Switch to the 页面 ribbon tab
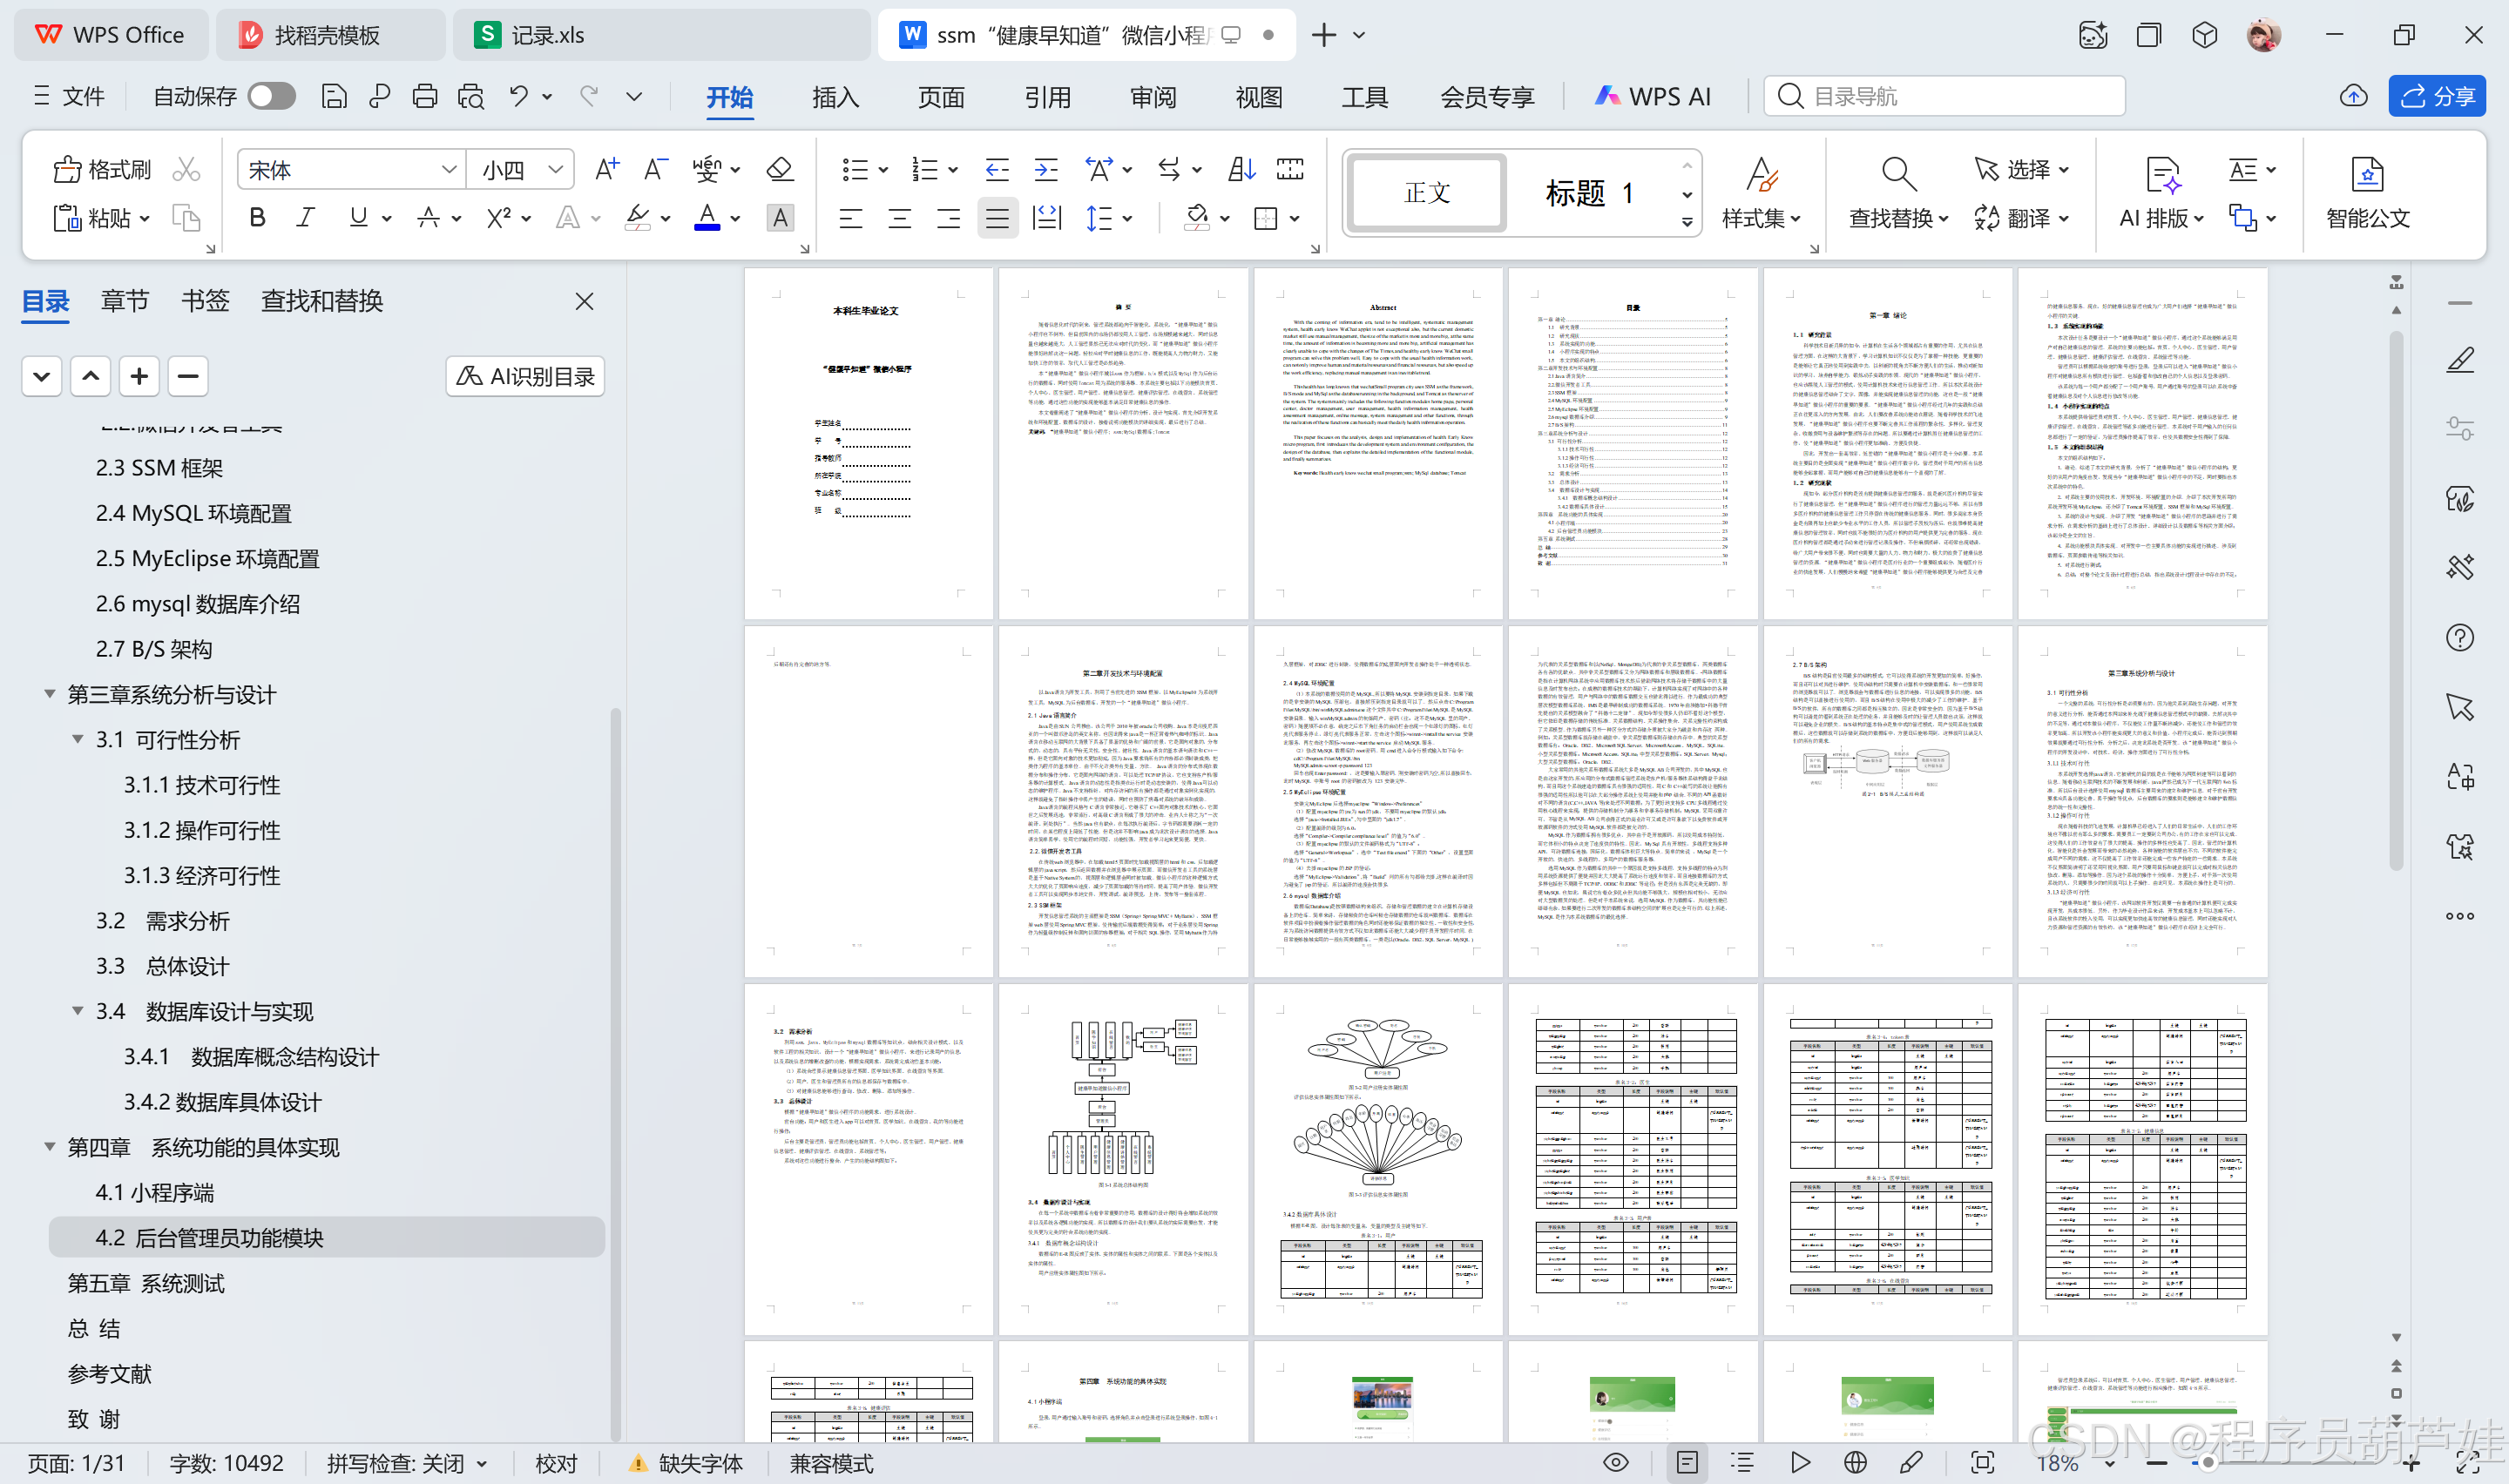The width and height of the screenshot is (2509, 1484). (941, 97)
